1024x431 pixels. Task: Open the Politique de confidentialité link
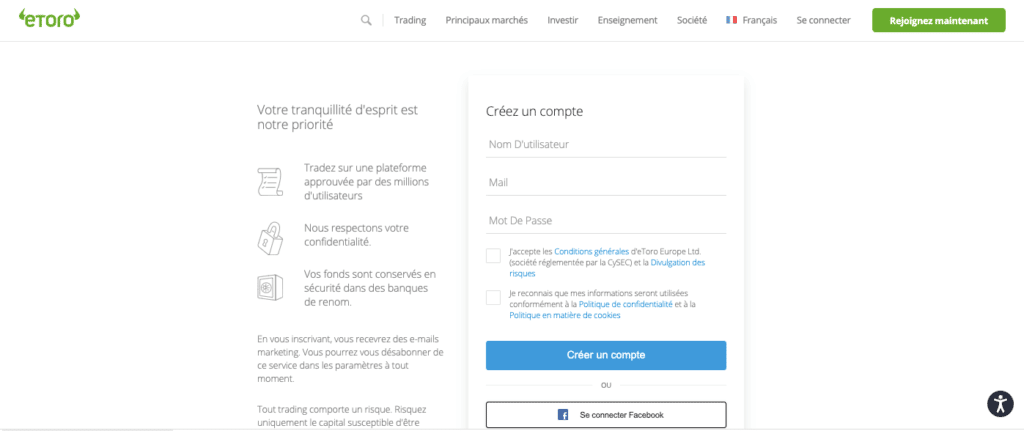pyautogui.click(x=626, y=304)
